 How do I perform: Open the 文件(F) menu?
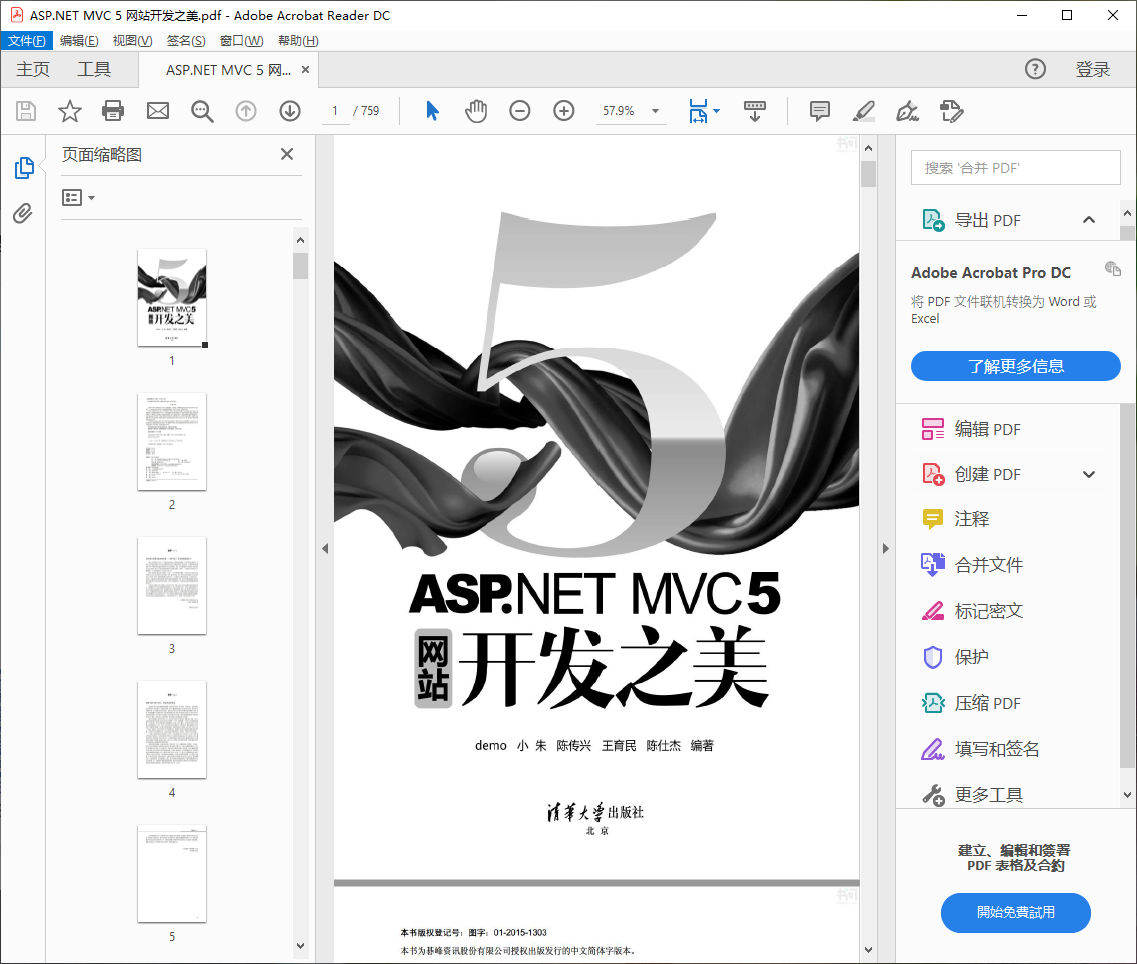point(26,41)
